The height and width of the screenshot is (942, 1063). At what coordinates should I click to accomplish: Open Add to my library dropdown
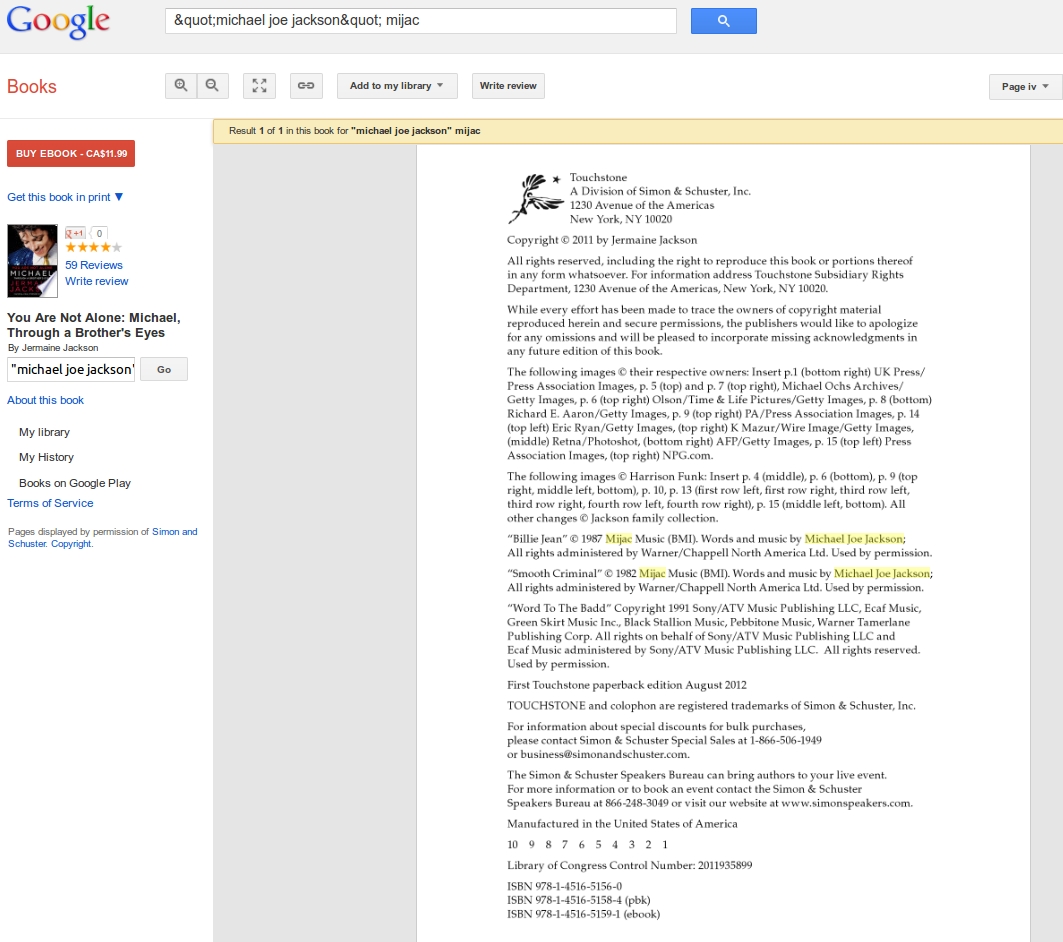[x=397, y=85]
